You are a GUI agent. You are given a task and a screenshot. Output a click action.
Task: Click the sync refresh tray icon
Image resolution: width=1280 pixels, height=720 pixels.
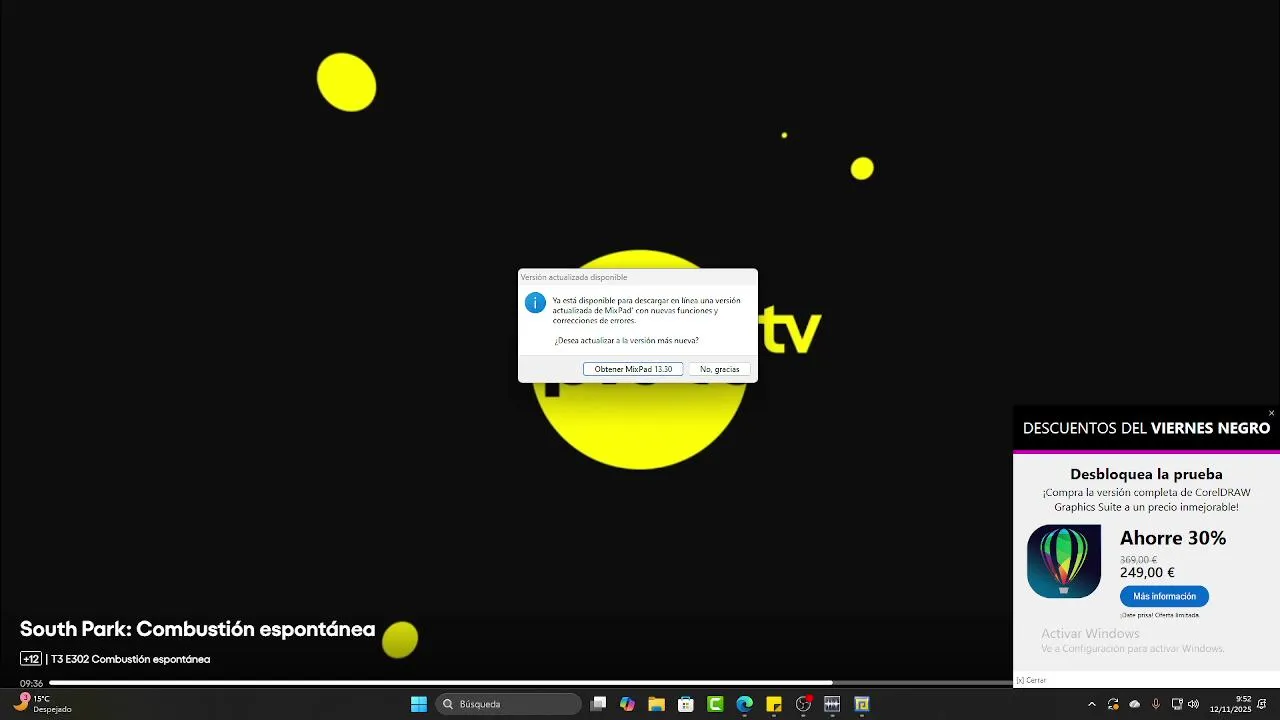(1113, 704)
